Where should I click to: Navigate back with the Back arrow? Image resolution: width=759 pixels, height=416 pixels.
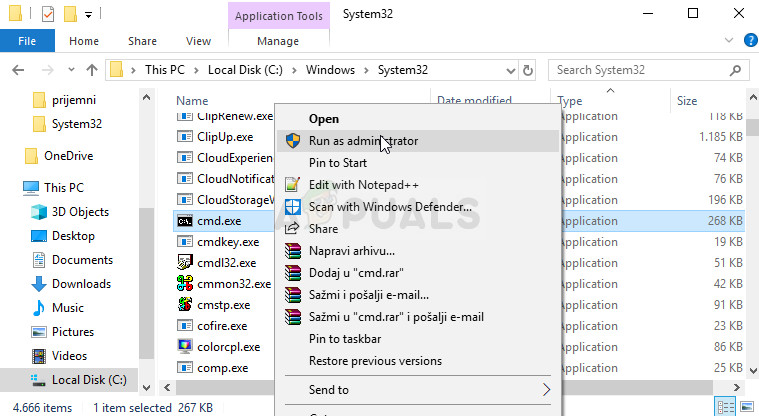(19, 70)
